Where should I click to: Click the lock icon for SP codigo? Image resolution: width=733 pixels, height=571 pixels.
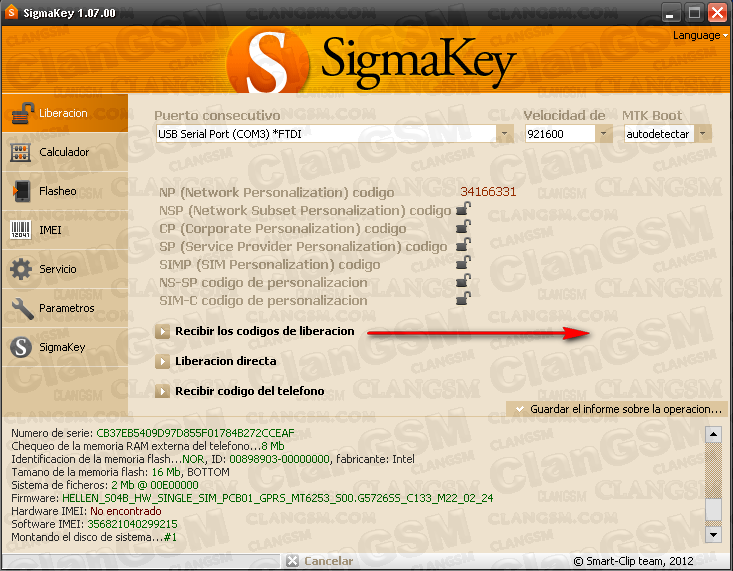tap(463, 245)
